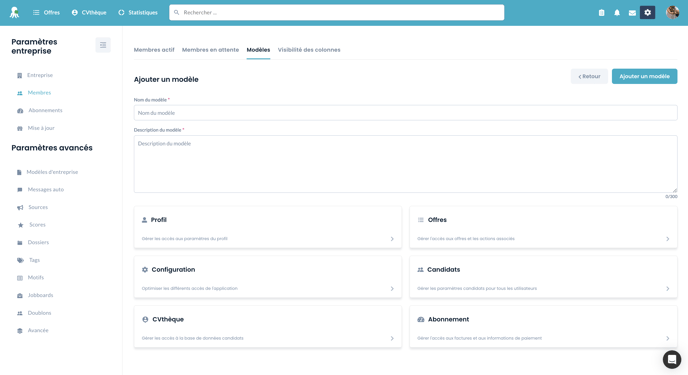Open Modèles d'entreprise sidebar link

(52, 172)
